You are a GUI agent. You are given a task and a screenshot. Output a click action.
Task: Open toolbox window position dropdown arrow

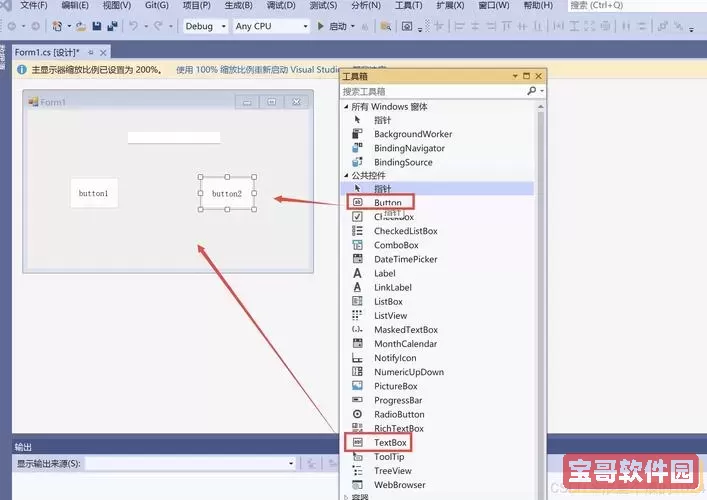(515, 76)
